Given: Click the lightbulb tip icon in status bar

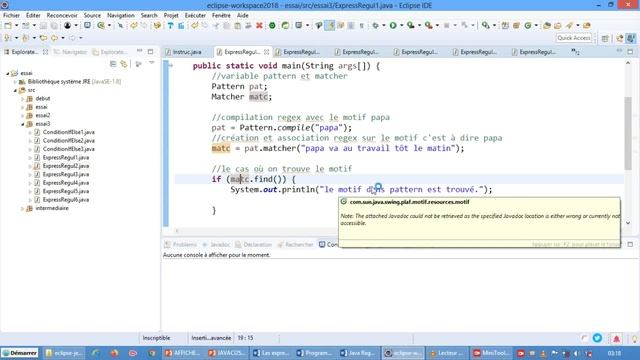Looking at the screenshot, I should 634,338.
